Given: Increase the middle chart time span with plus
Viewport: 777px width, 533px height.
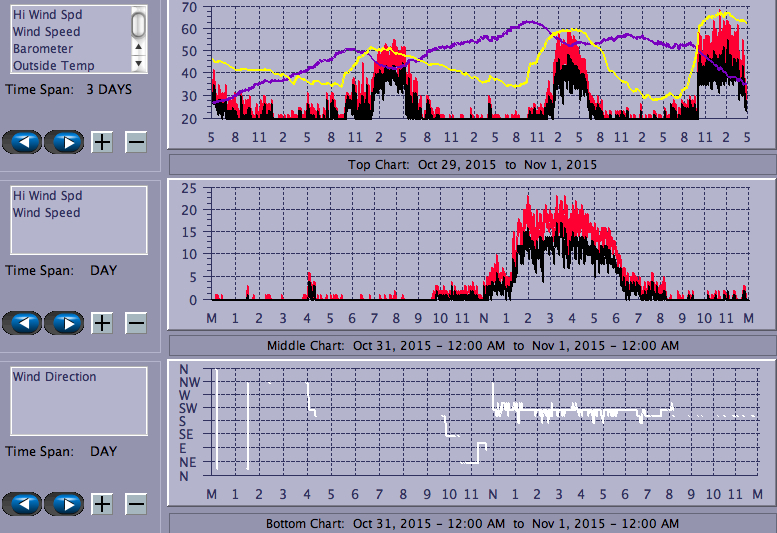Looking at the screenshot, I should [102, 323].
